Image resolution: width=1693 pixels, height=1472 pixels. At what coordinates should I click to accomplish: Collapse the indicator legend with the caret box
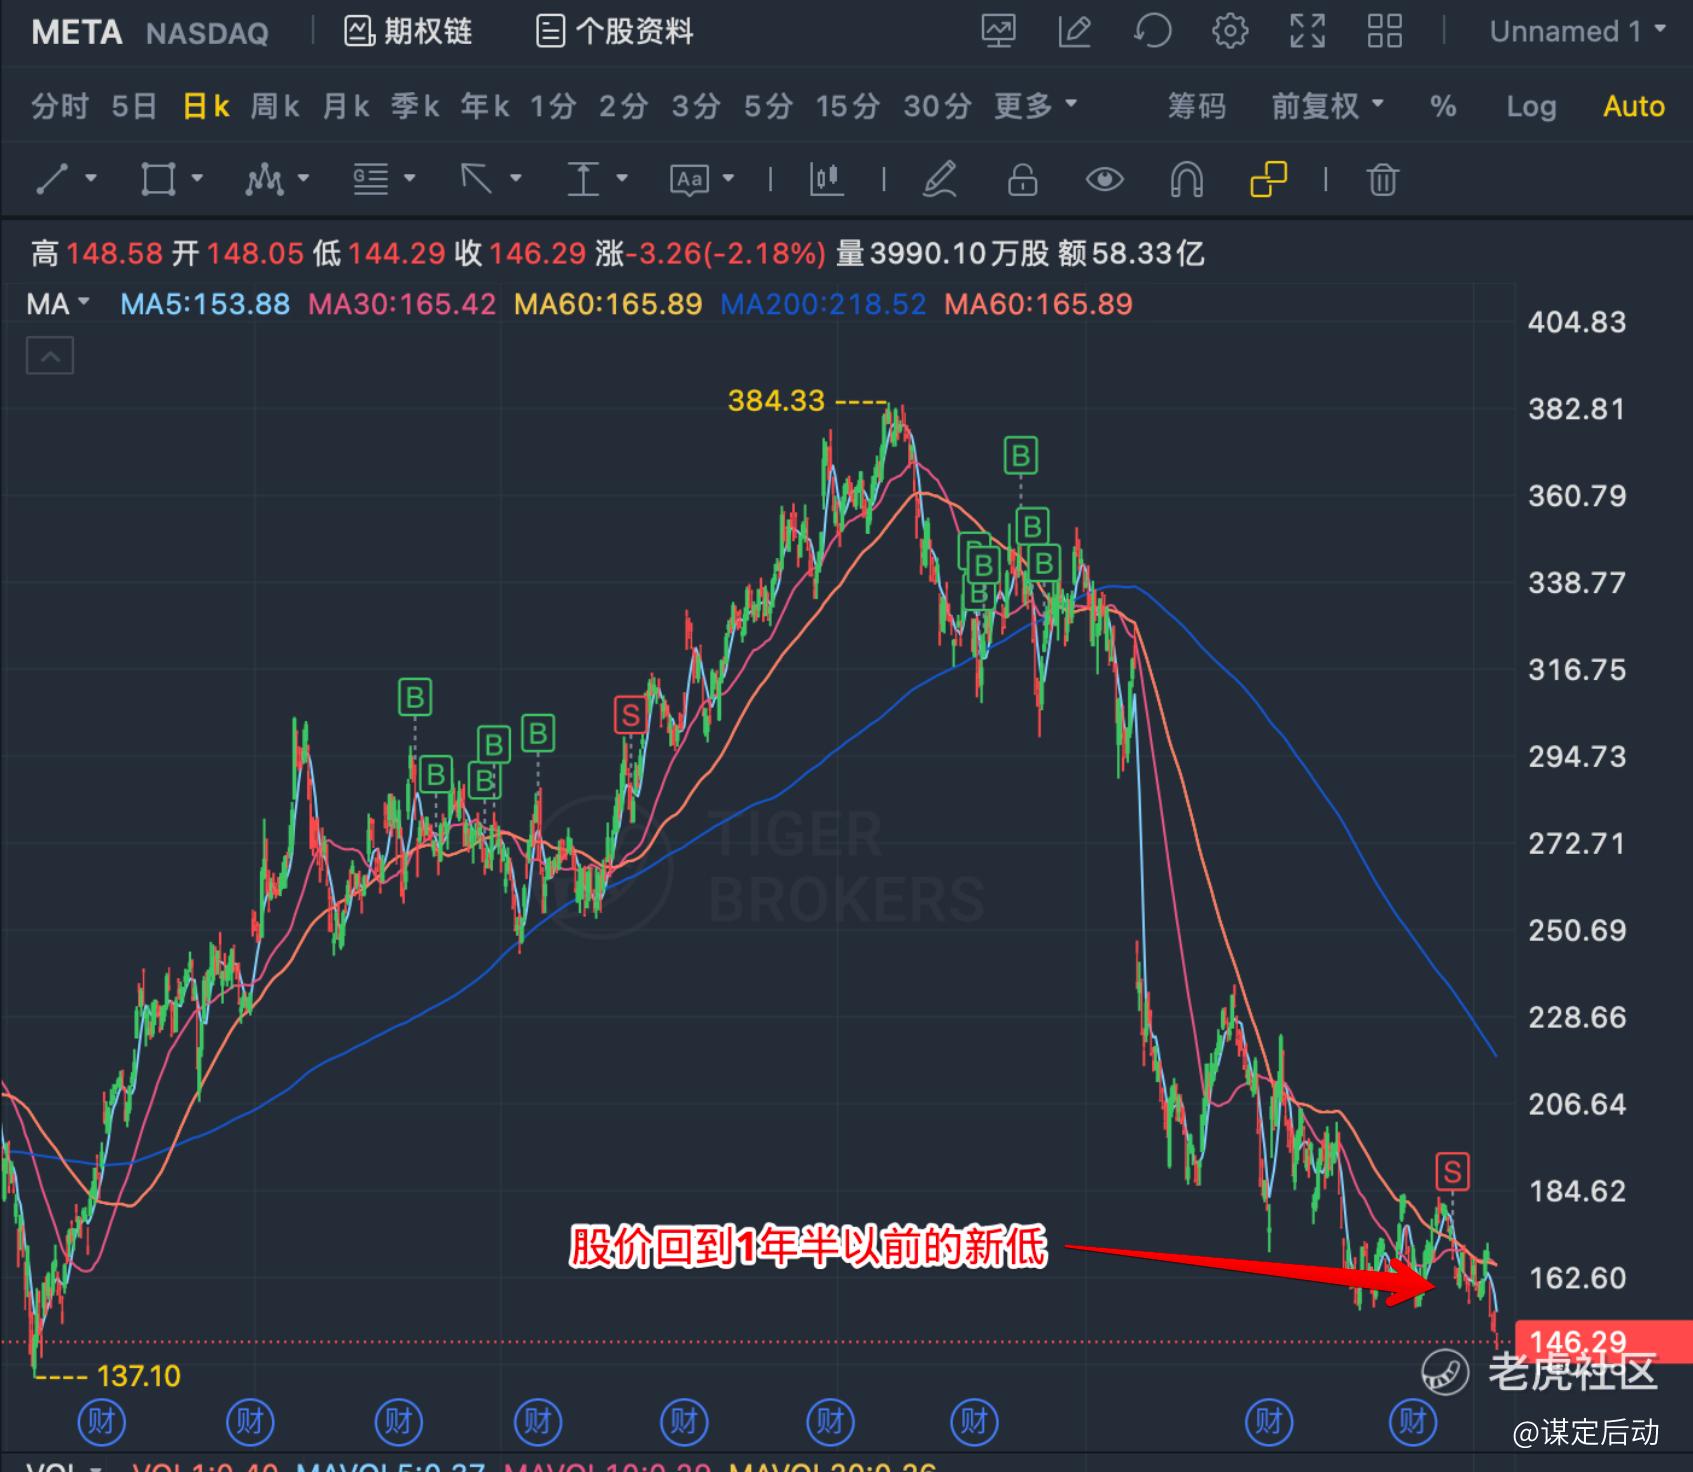click(x=49, y=356)
